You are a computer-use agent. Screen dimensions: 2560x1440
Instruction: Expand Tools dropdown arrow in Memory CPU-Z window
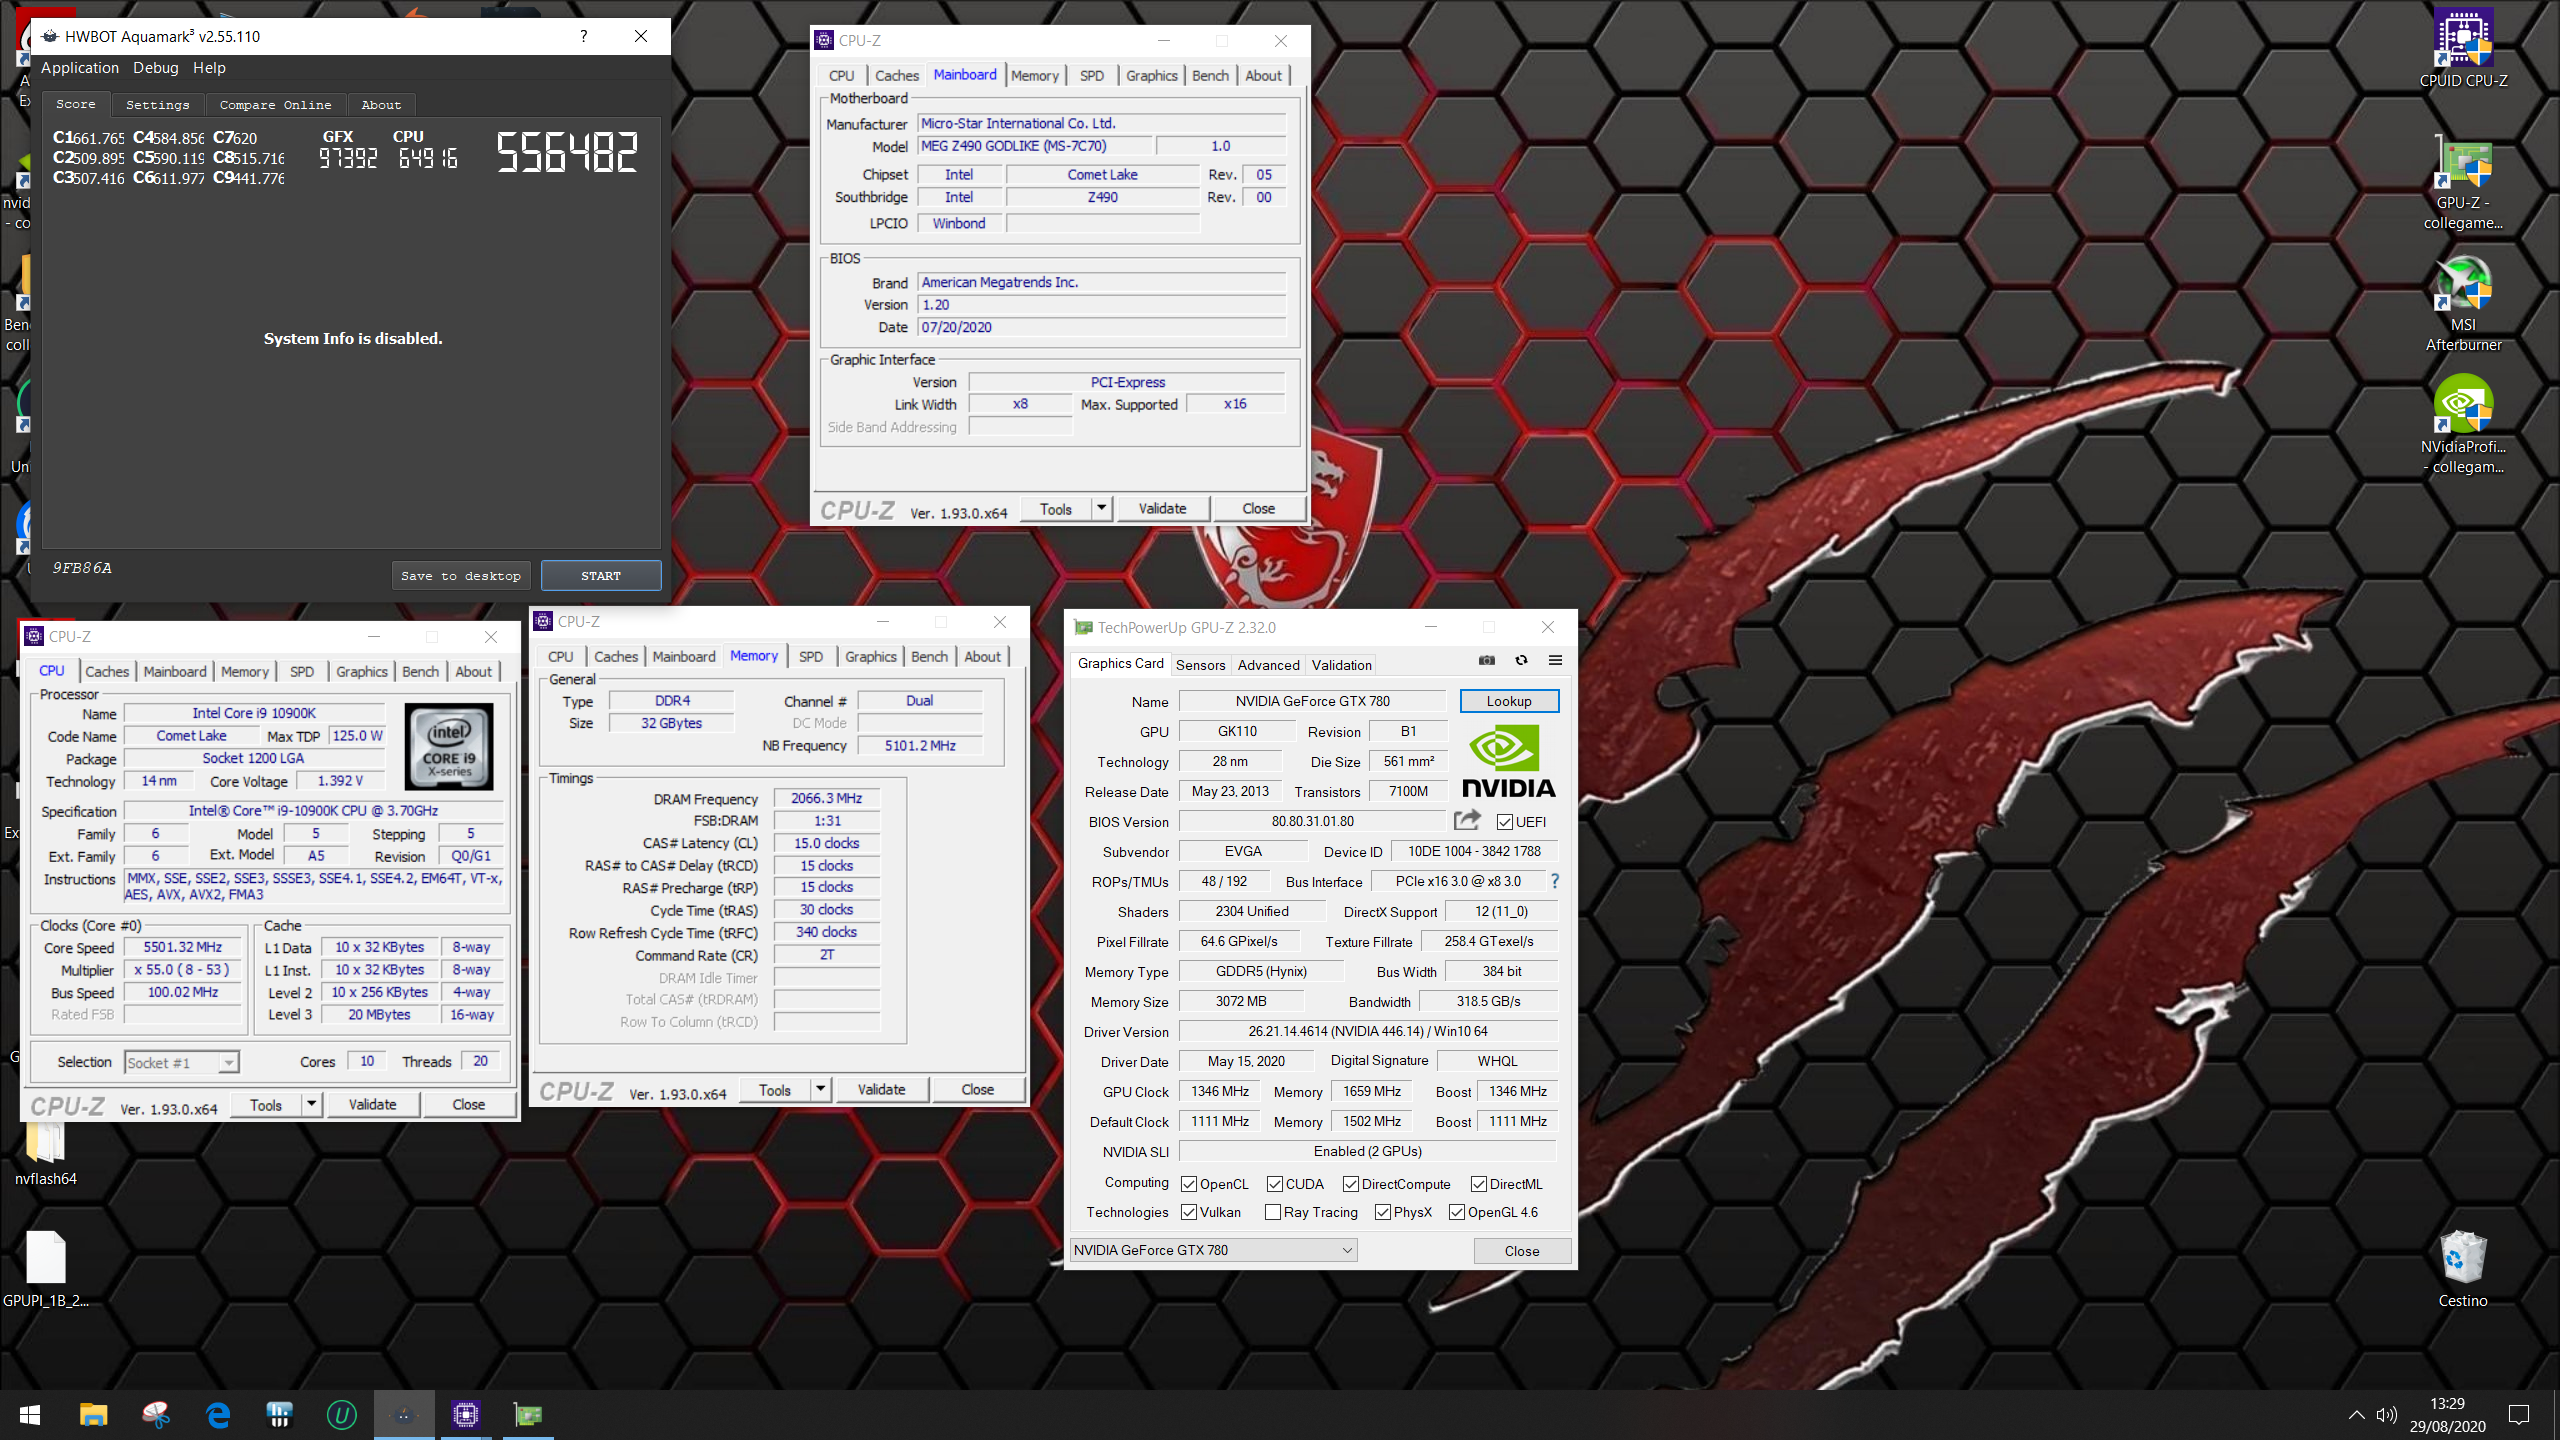point(820,1089)
